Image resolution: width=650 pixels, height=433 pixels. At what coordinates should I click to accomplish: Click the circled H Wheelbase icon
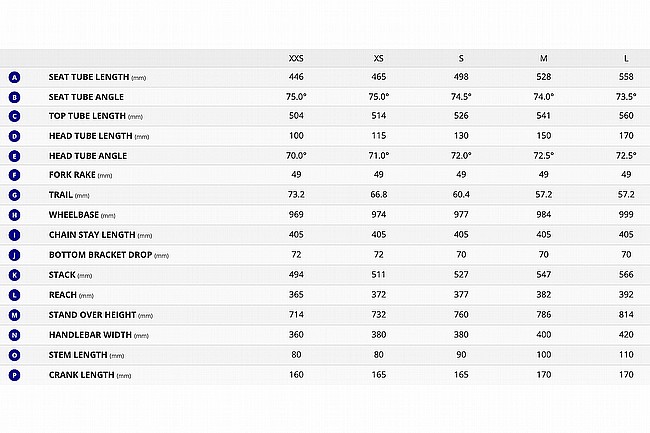coord(15,215)
